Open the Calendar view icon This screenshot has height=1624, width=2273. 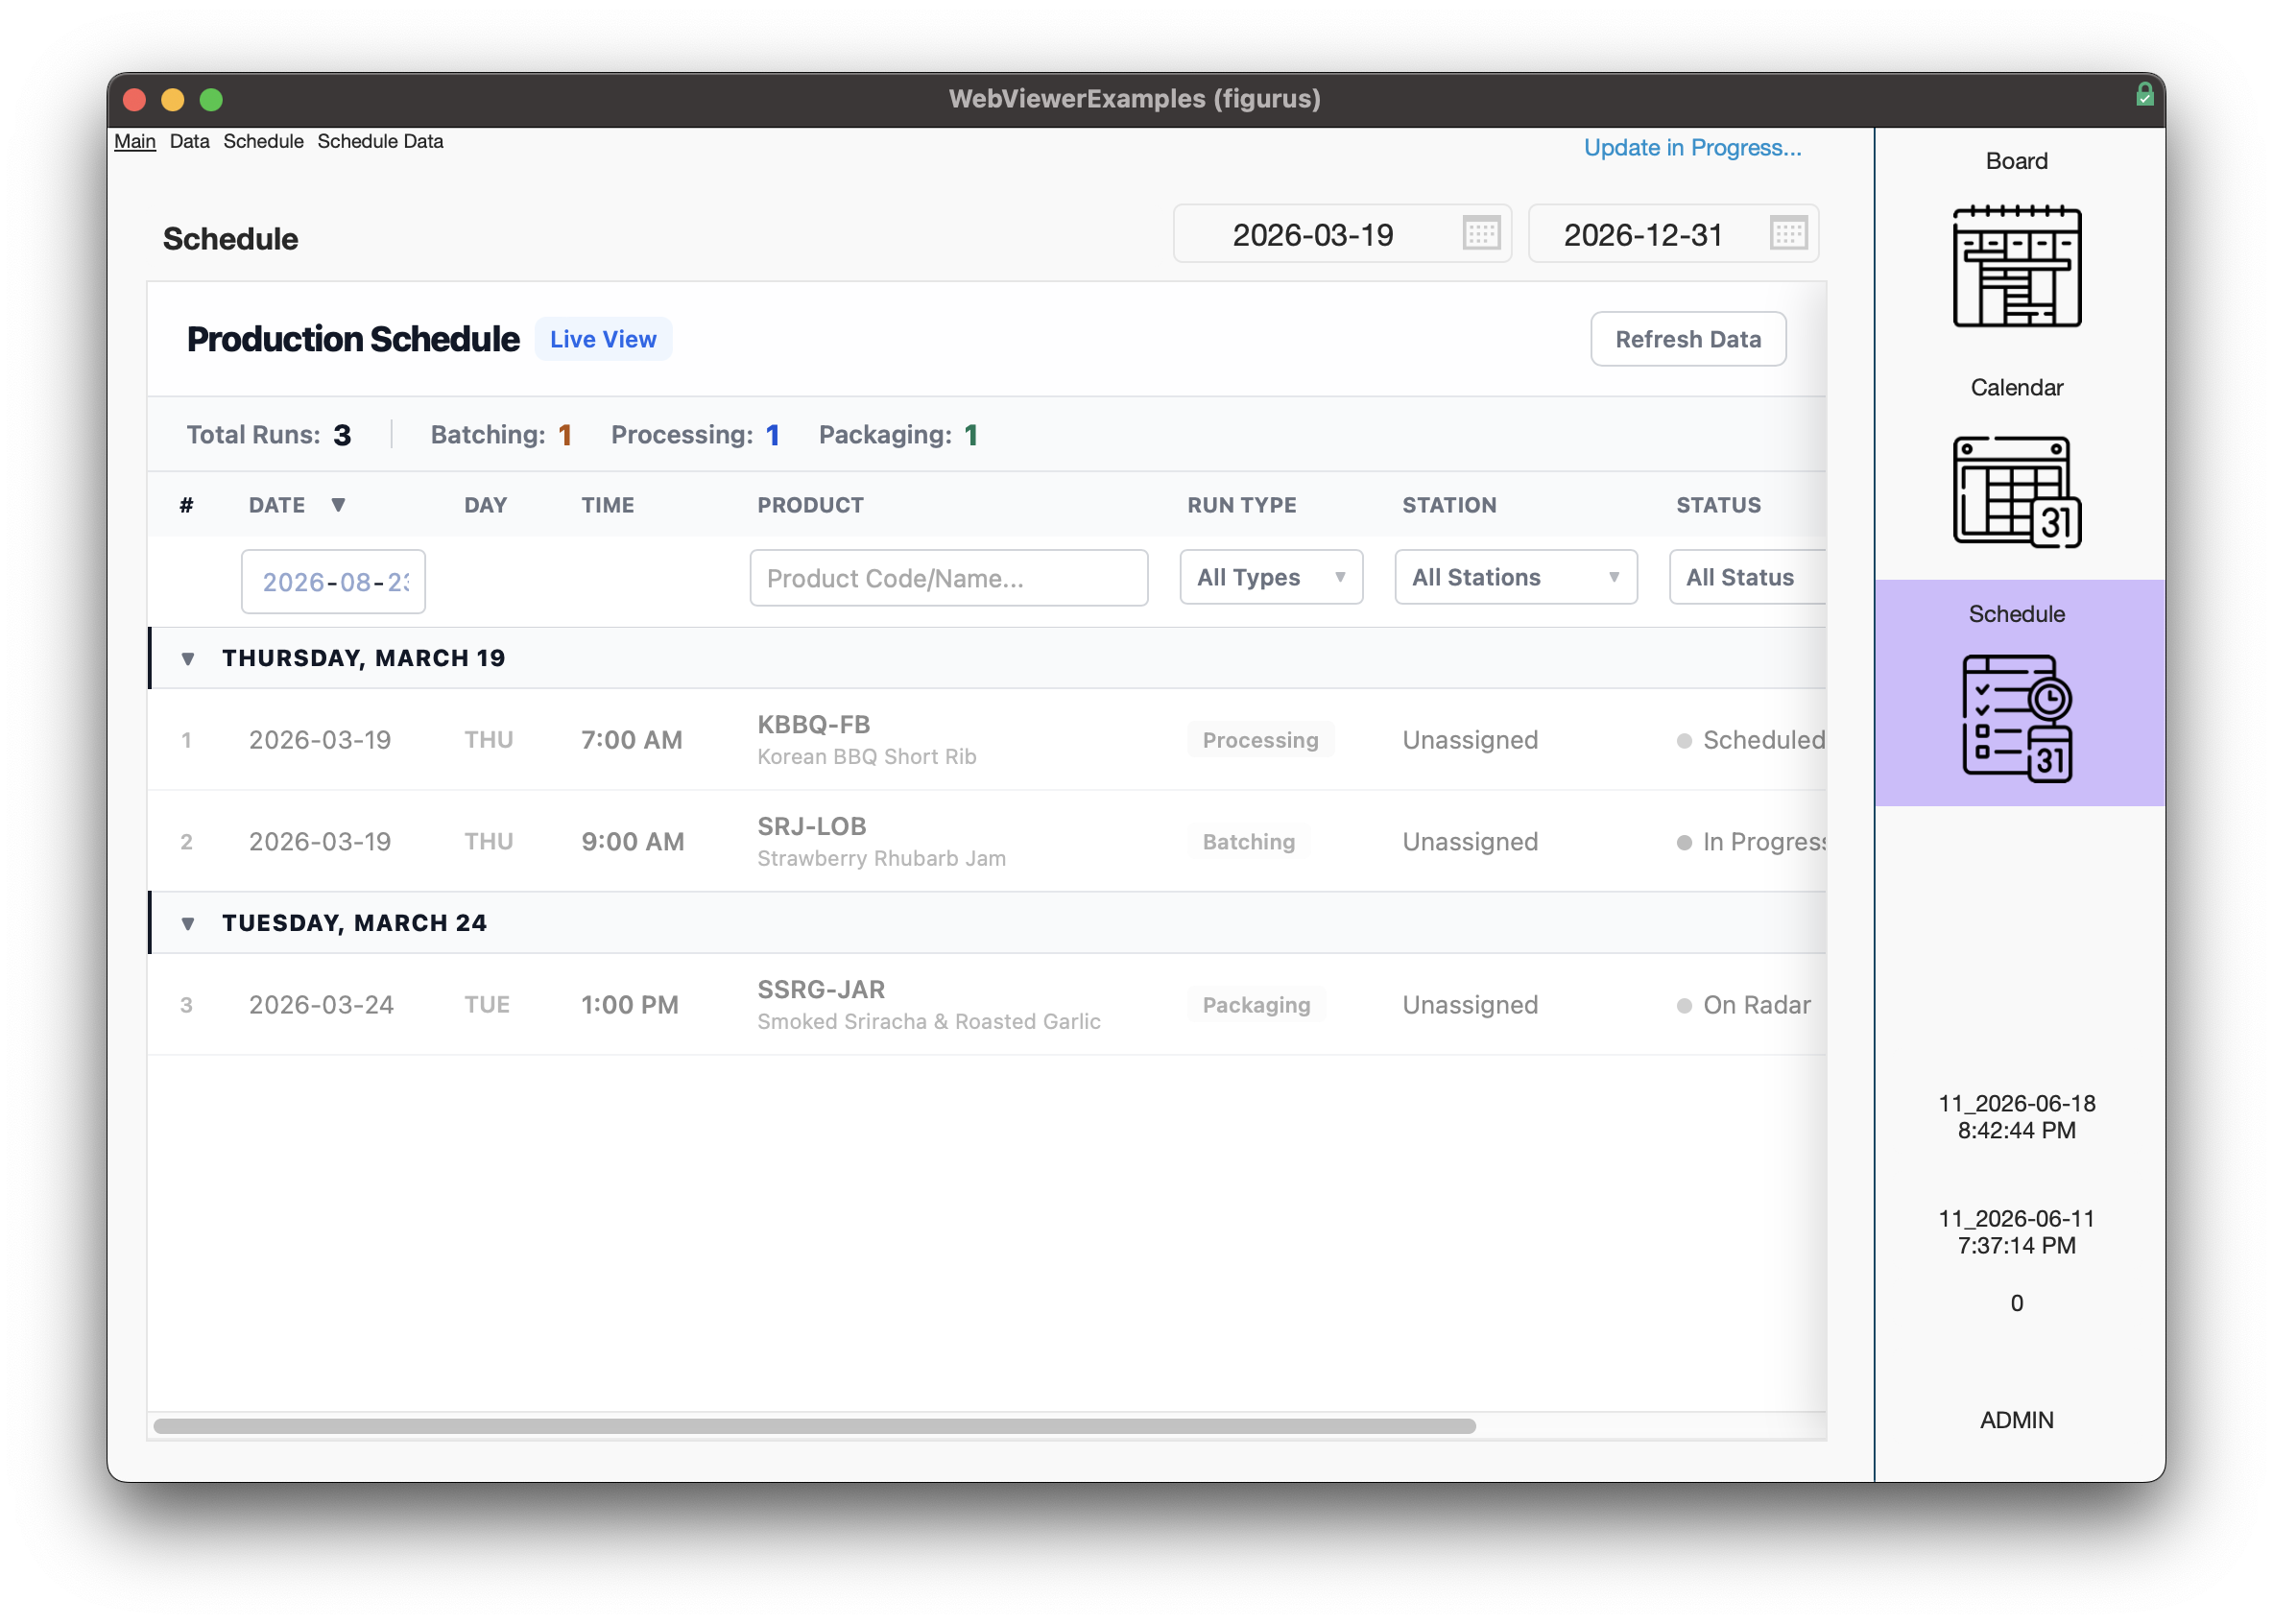pos(2016,492)
